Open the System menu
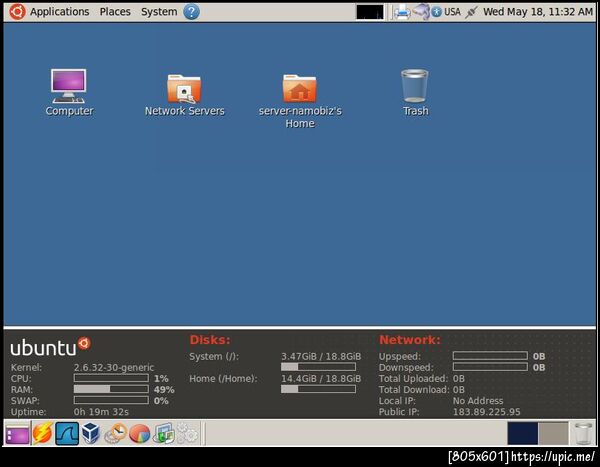Viewport: 600px width, 467px height. [159, 12]
